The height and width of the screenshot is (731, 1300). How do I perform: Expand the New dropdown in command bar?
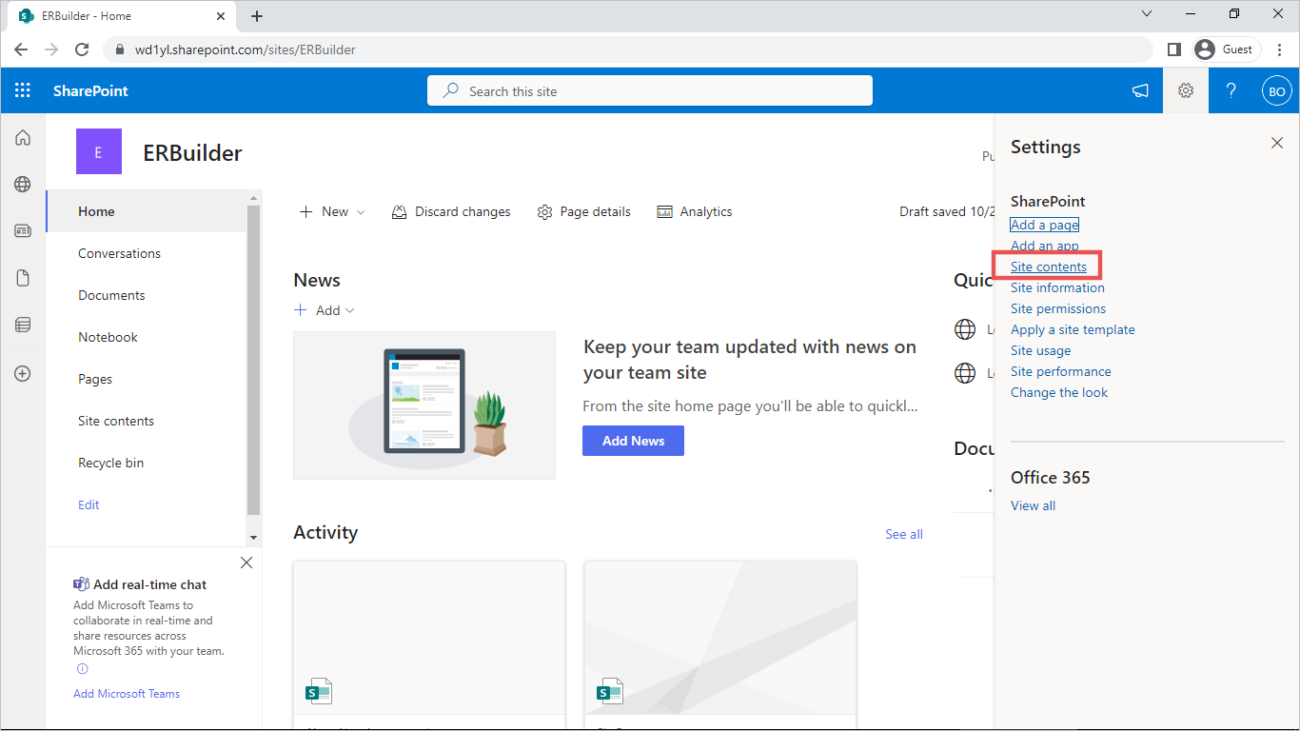point(333,212)
